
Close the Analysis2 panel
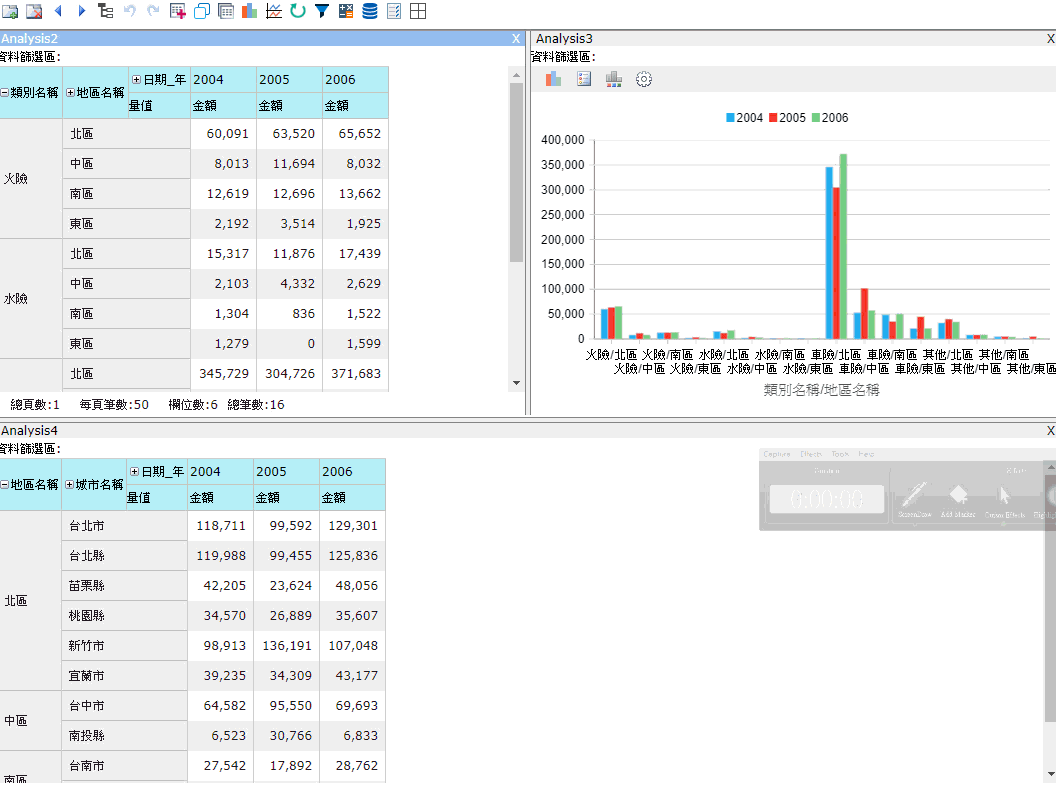[516, 38]
